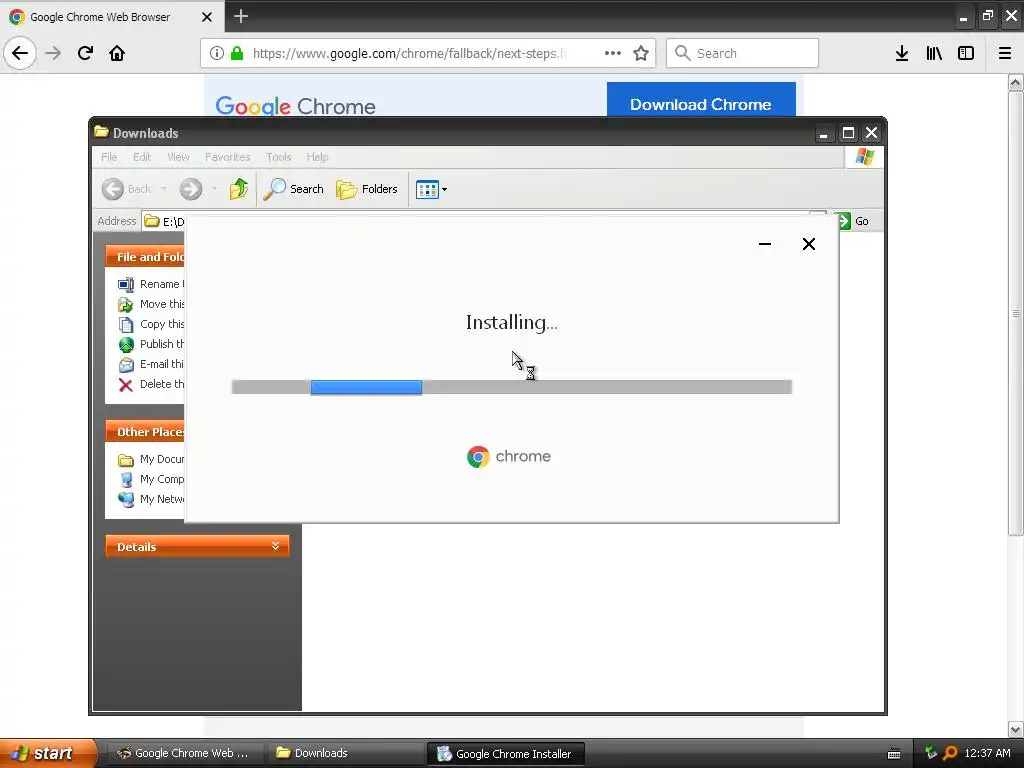Go up one folder level in explorer
The image size is (1024, 768).
239,189
